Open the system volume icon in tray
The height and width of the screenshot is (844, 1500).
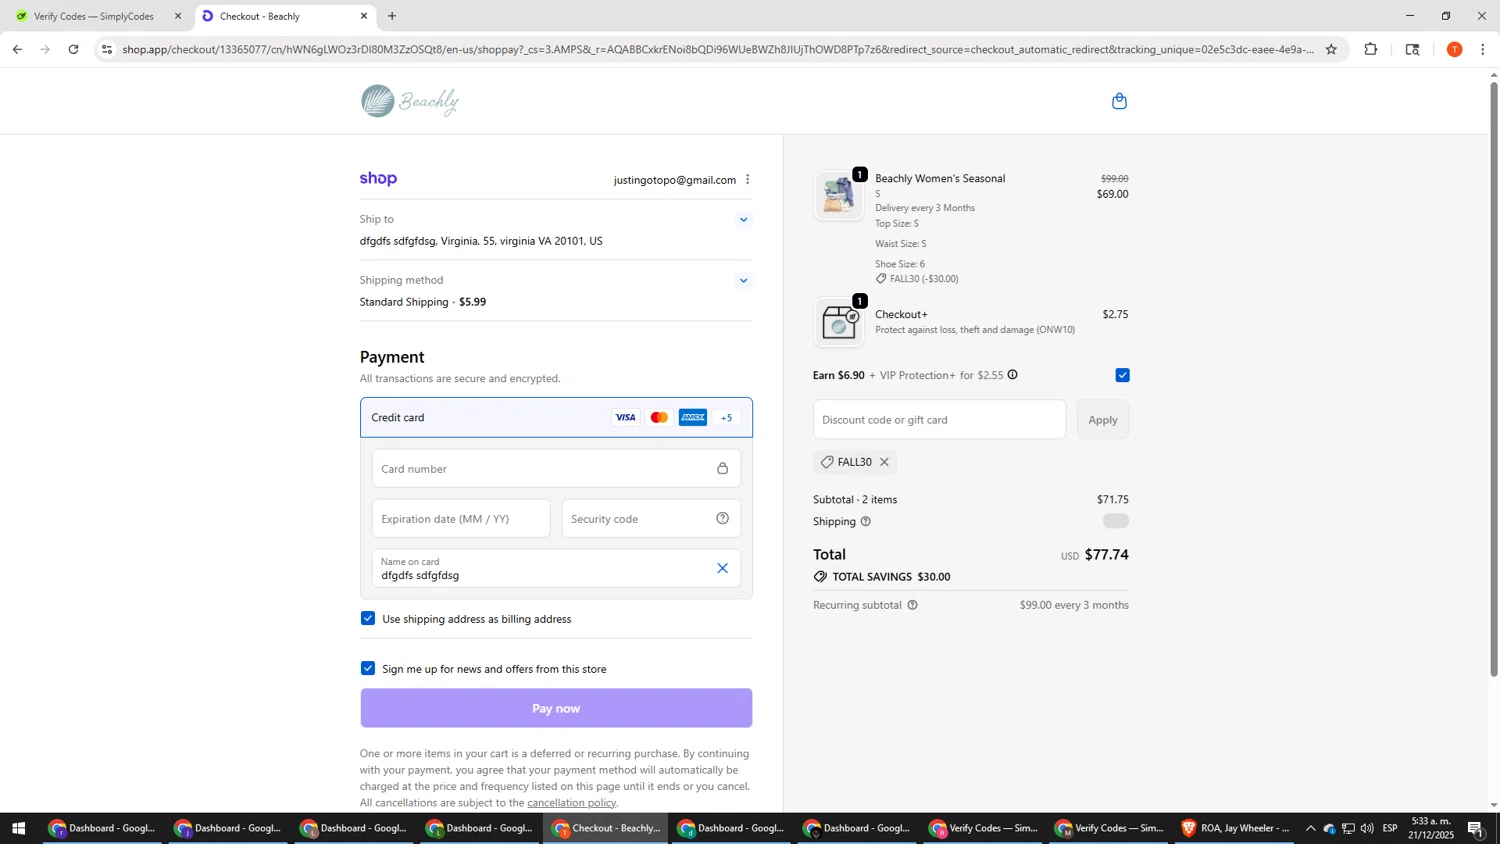(x=1367, y=828)
